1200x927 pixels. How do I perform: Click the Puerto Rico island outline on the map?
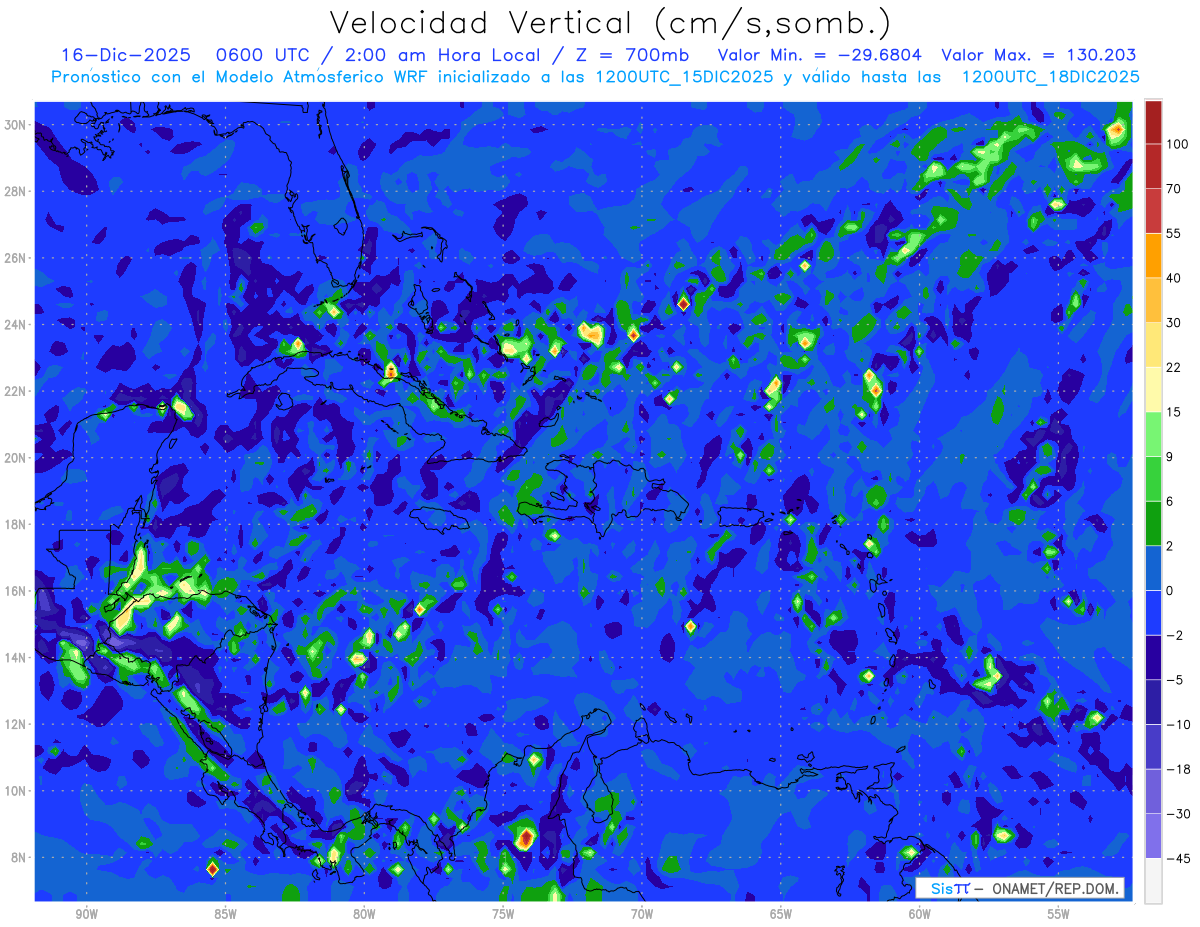pos(743,516)
